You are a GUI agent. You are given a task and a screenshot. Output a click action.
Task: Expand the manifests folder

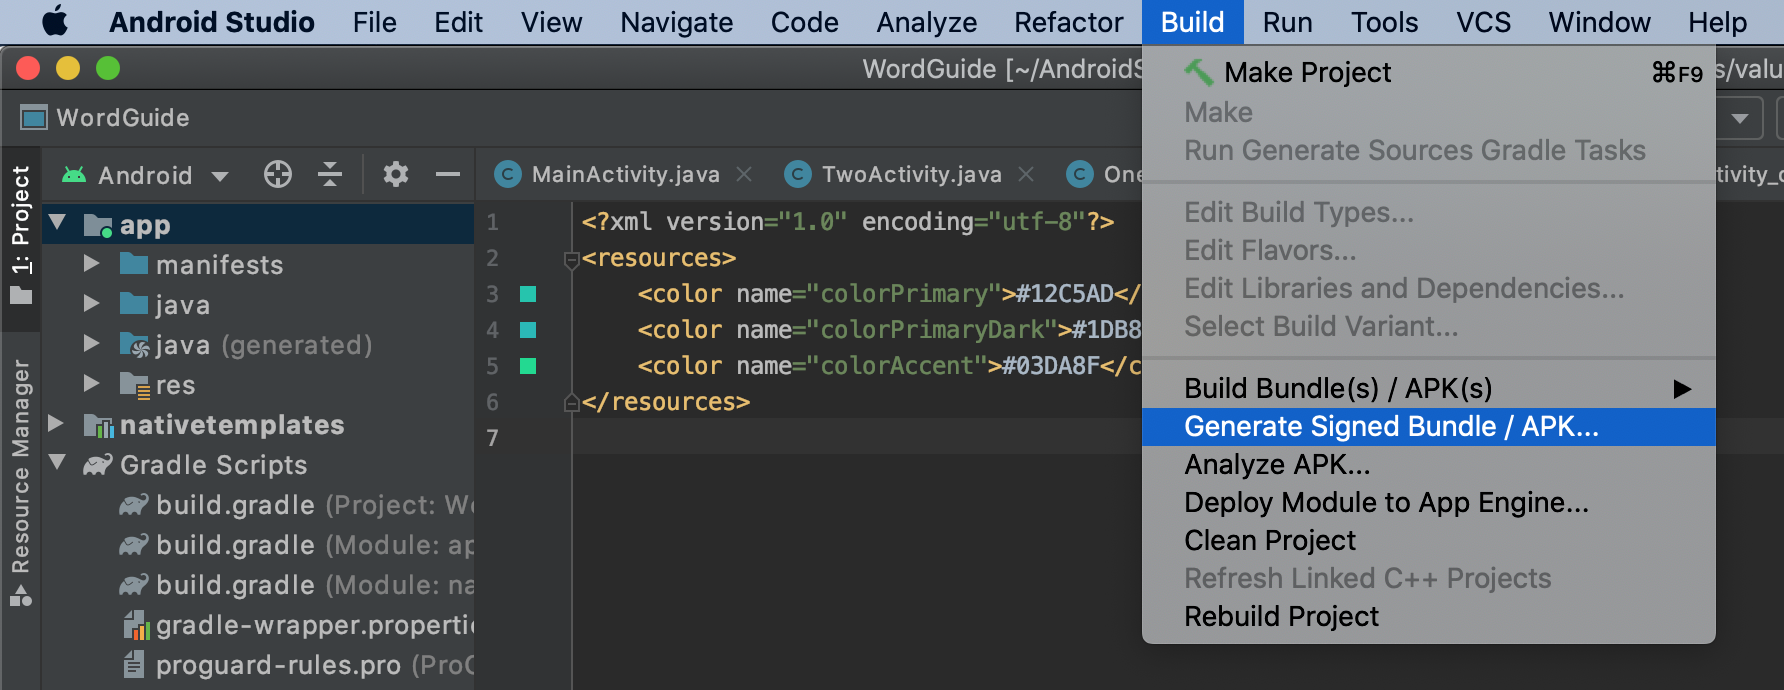click(91, 263)
